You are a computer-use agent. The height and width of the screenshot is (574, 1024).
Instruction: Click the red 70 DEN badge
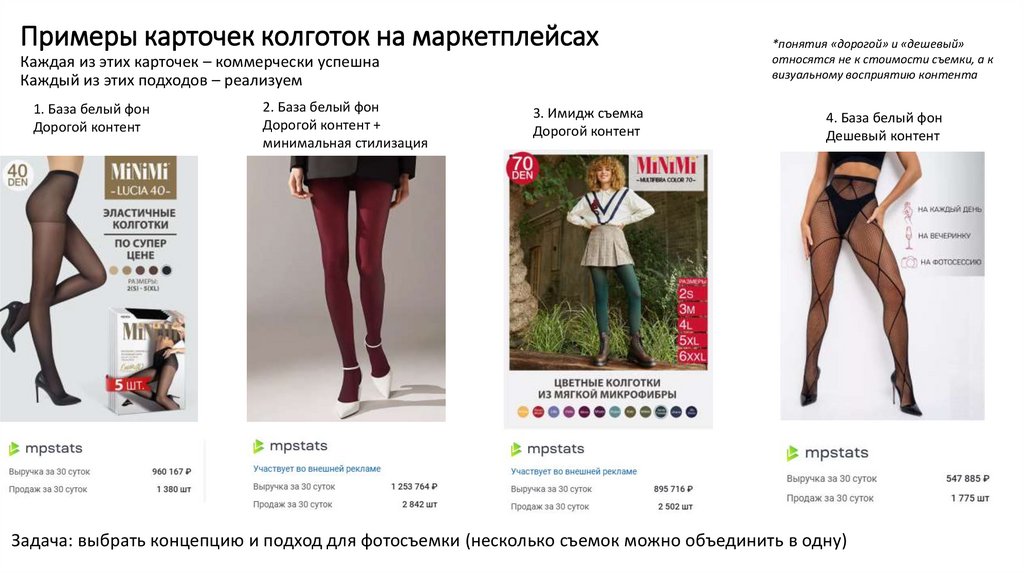tap(522, 168)
